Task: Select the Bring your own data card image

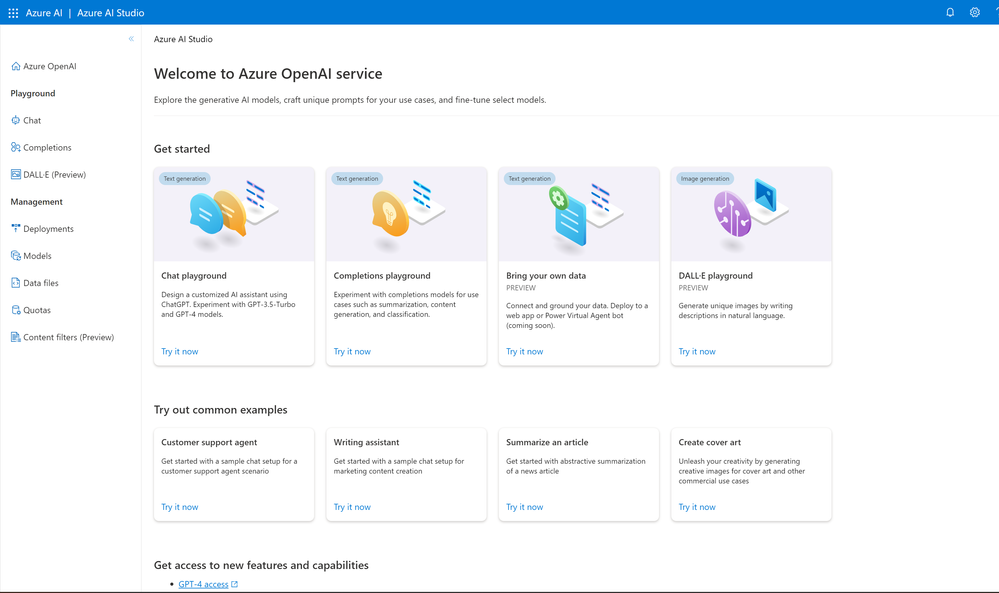Action: click(x=578, y=214)
